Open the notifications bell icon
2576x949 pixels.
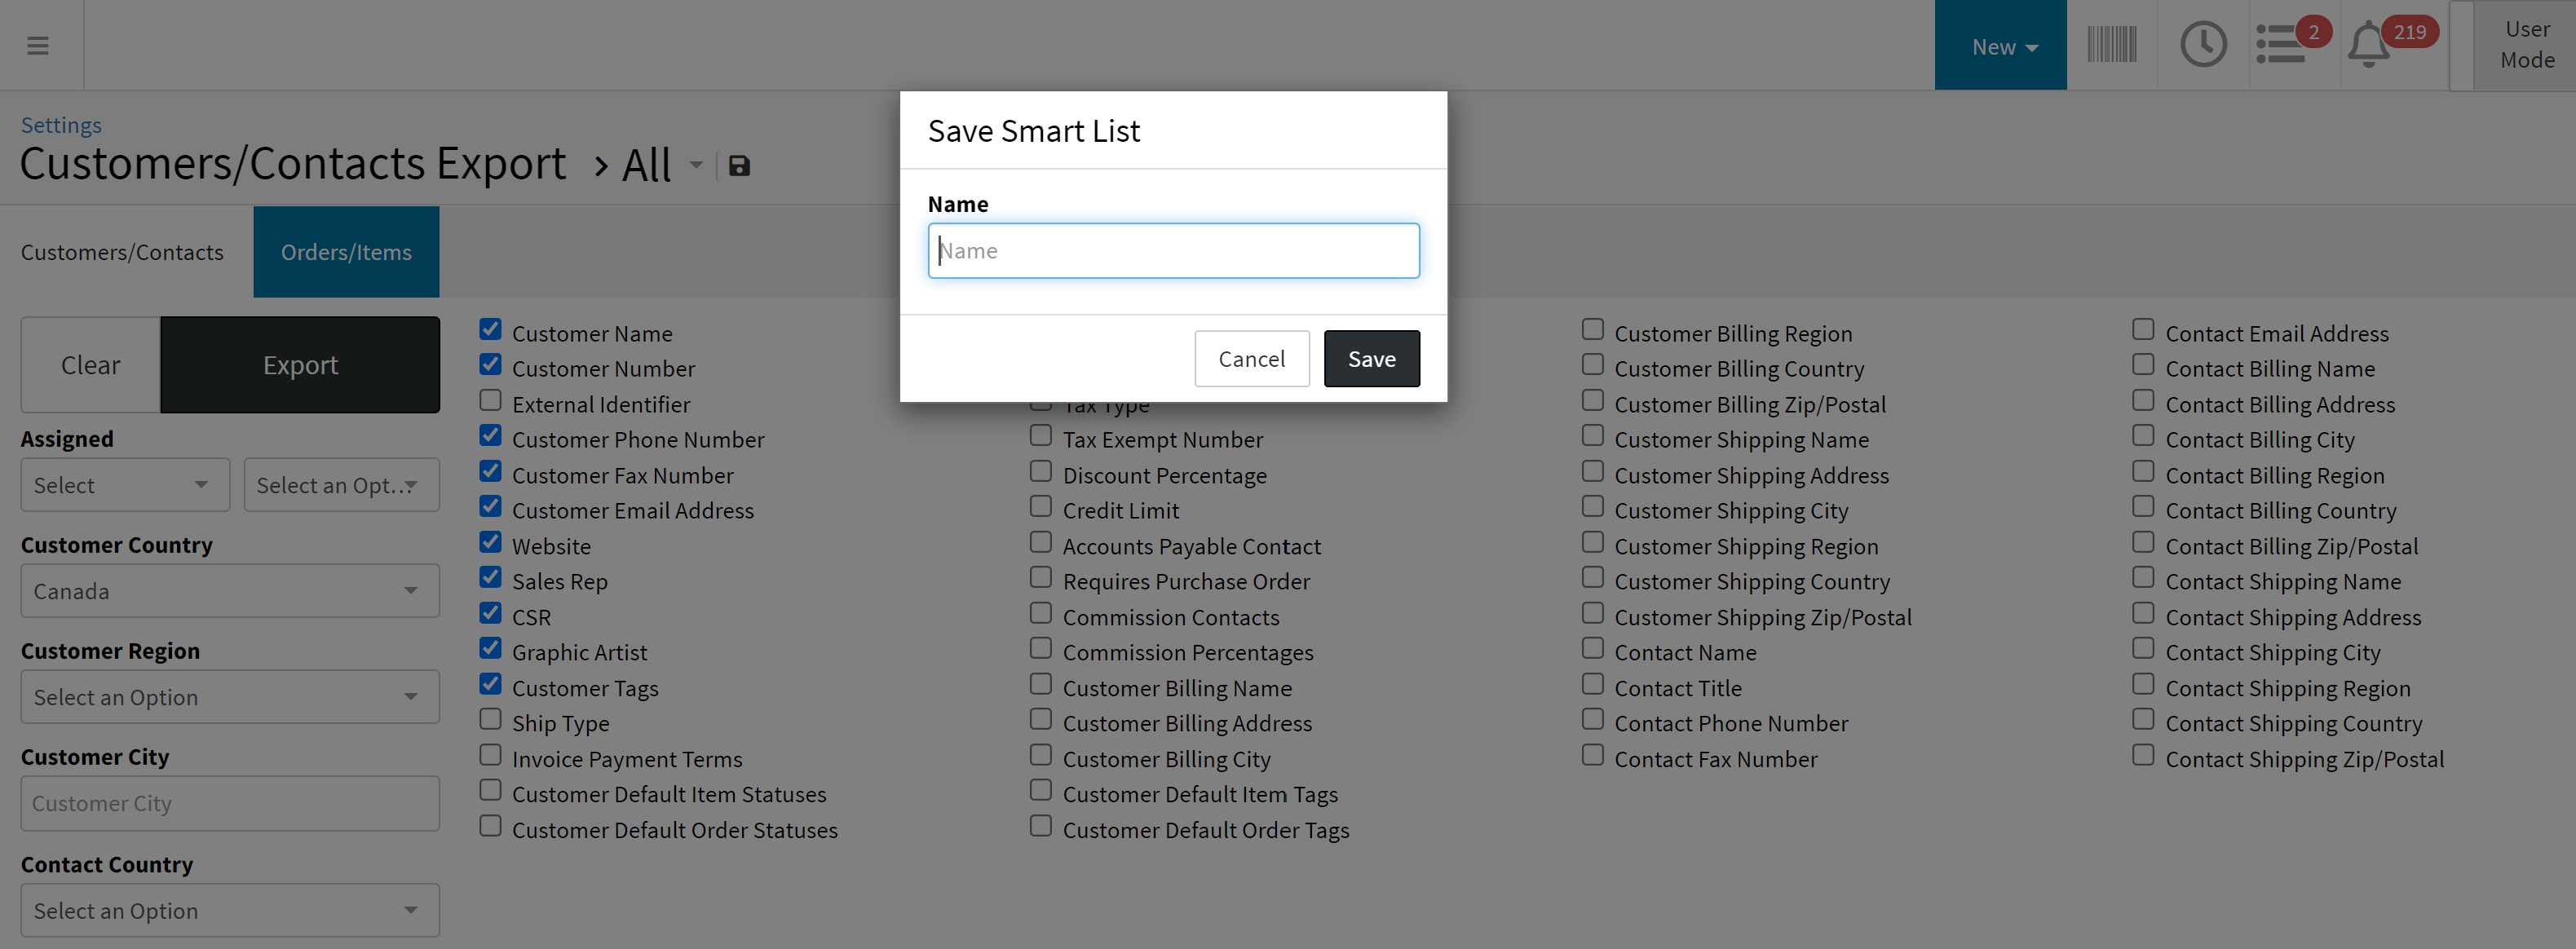[x=2369, y=46]
